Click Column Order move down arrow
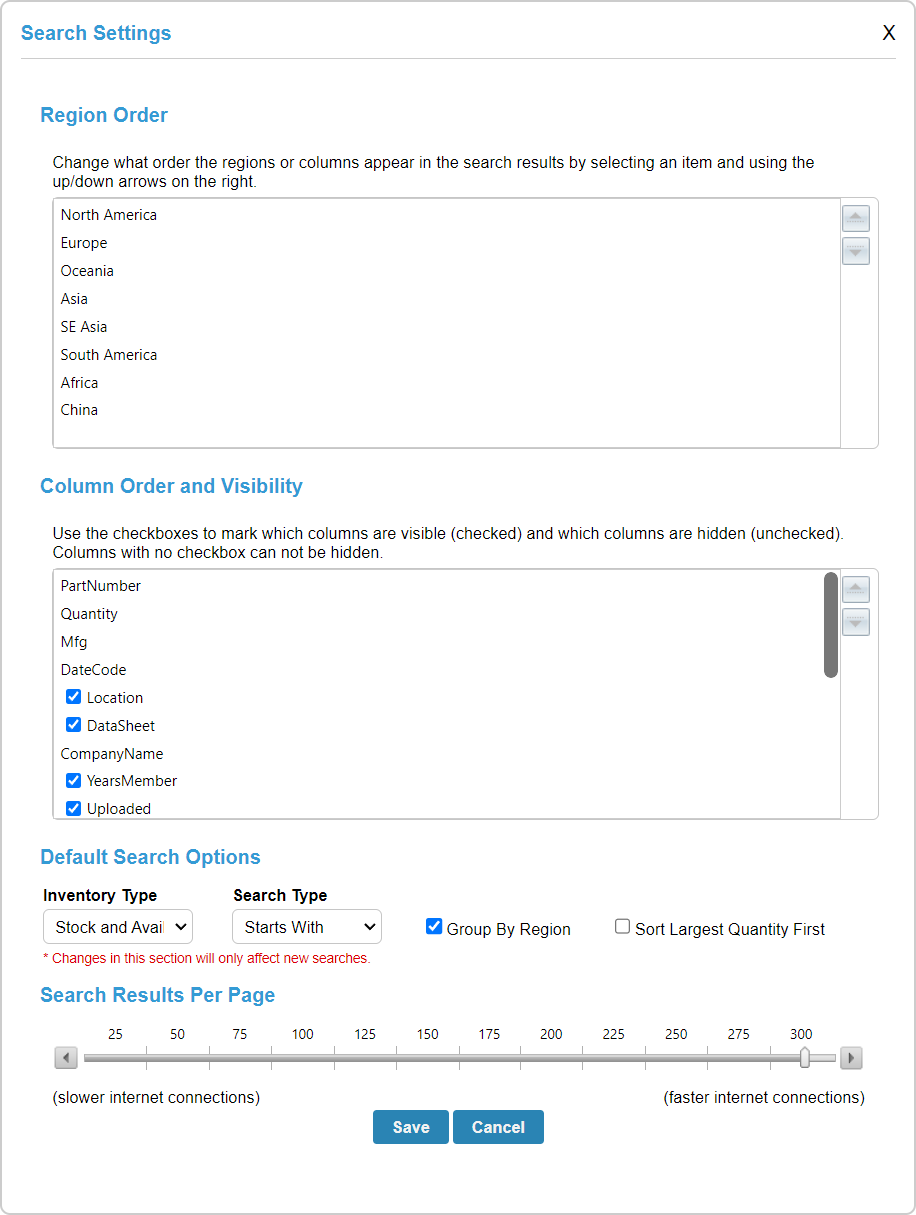This screenshot has width=916, height=1215. coord(856,622)
